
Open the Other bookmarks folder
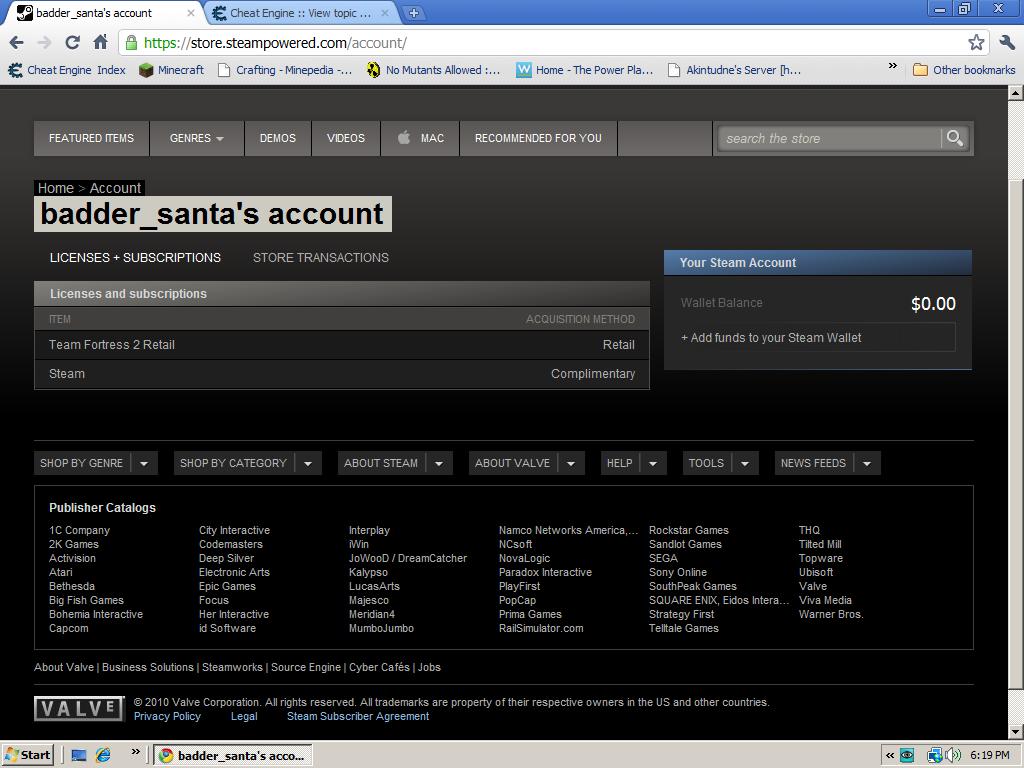click(964, 70)
